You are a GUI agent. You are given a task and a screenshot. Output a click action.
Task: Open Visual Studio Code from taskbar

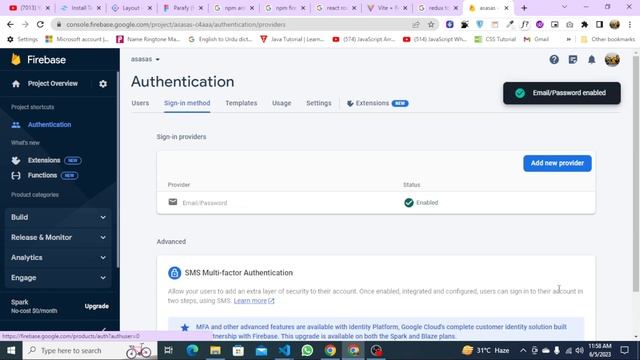[x=284, y=350]
